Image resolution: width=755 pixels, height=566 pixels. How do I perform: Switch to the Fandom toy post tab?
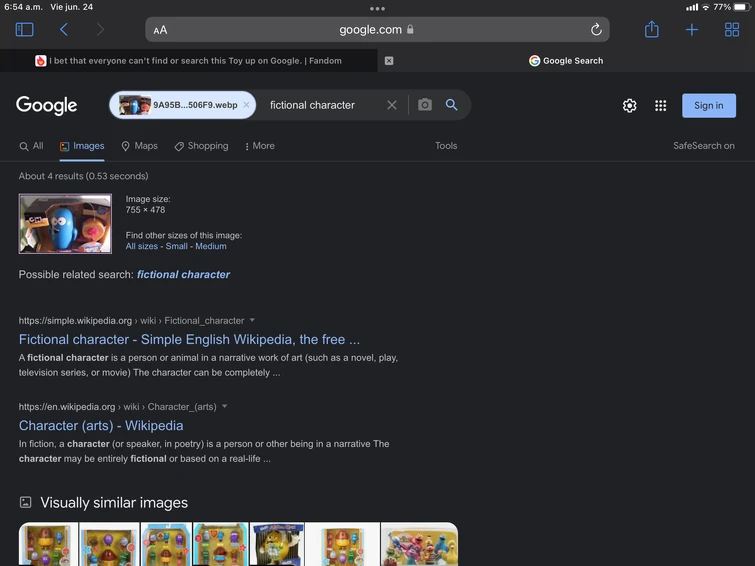pos(188,61)
